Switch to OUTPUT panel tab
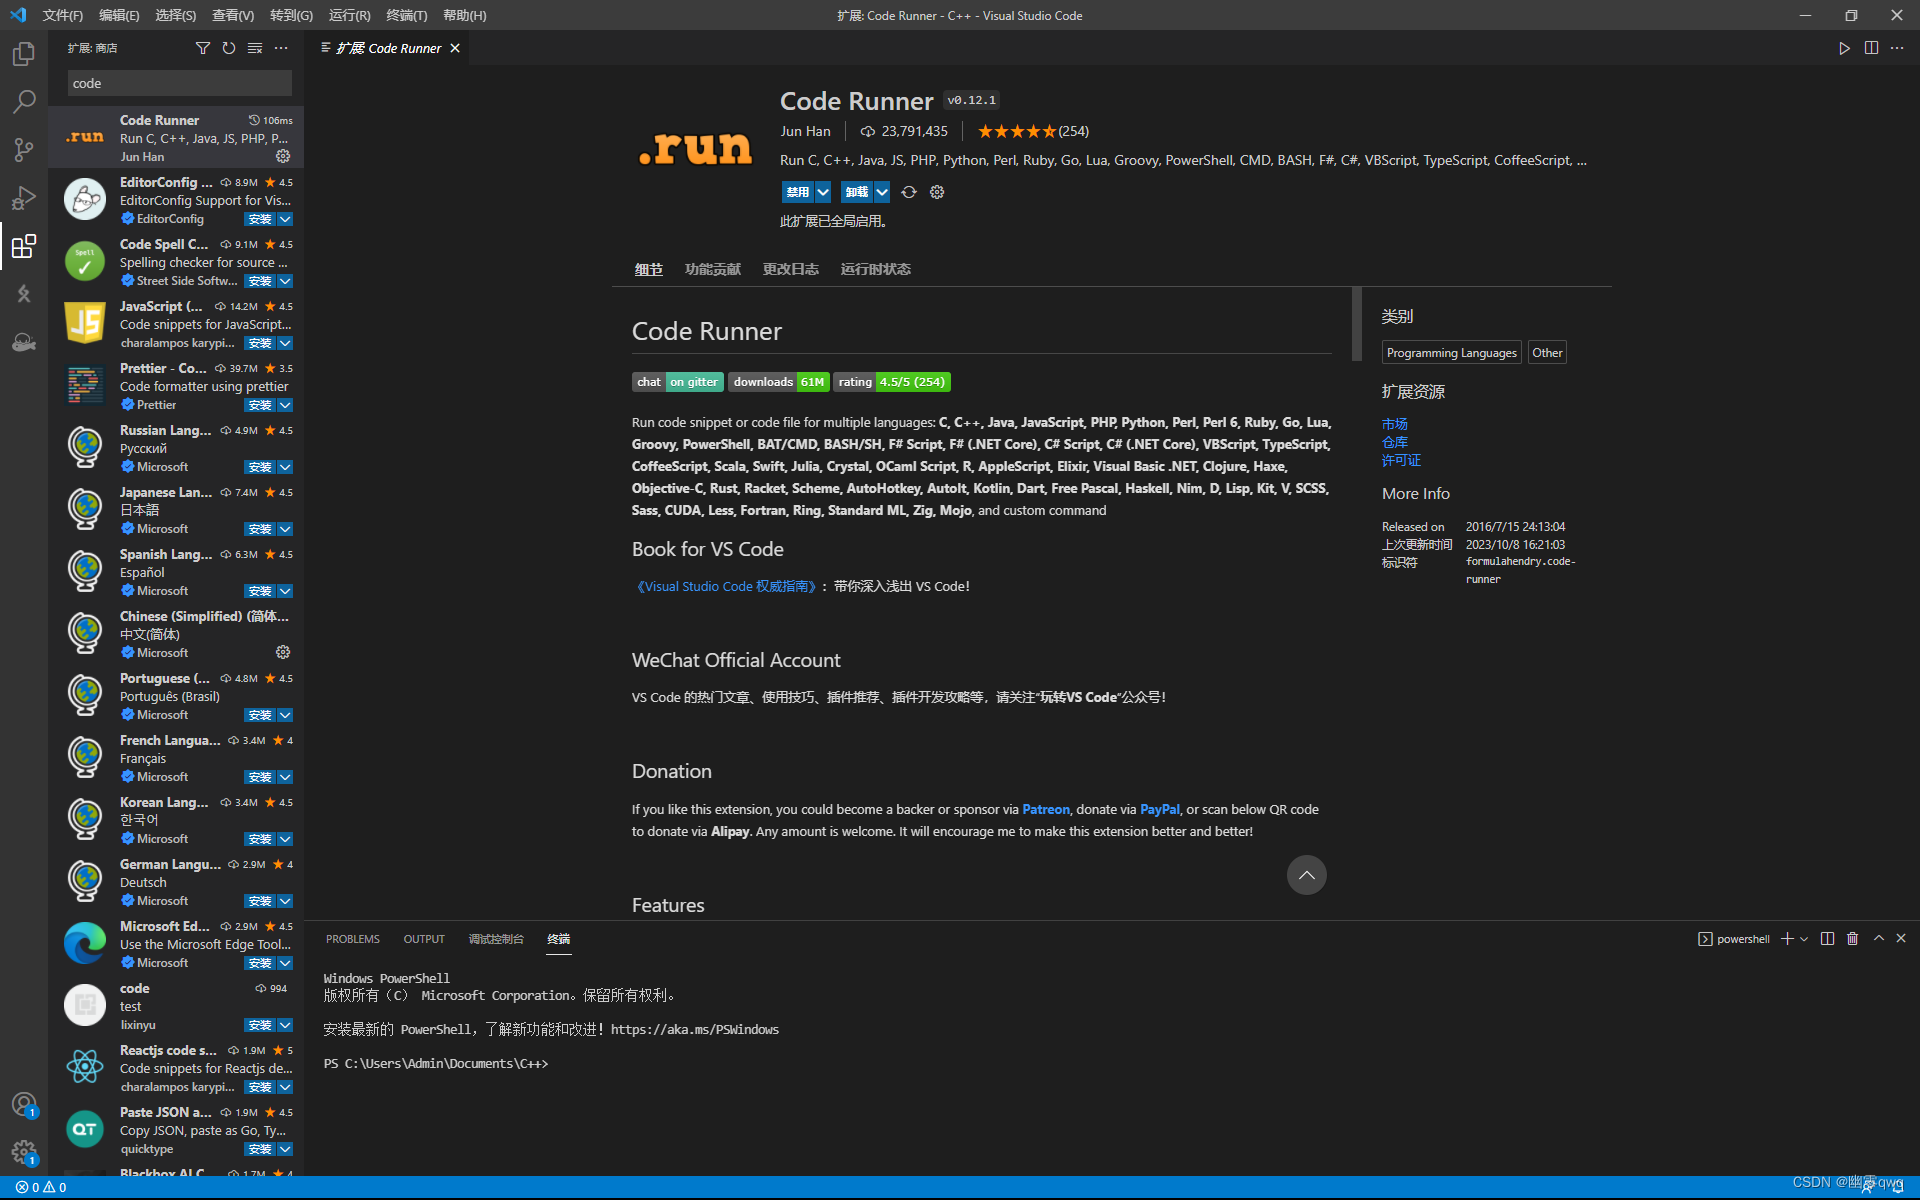 (424, 939)
